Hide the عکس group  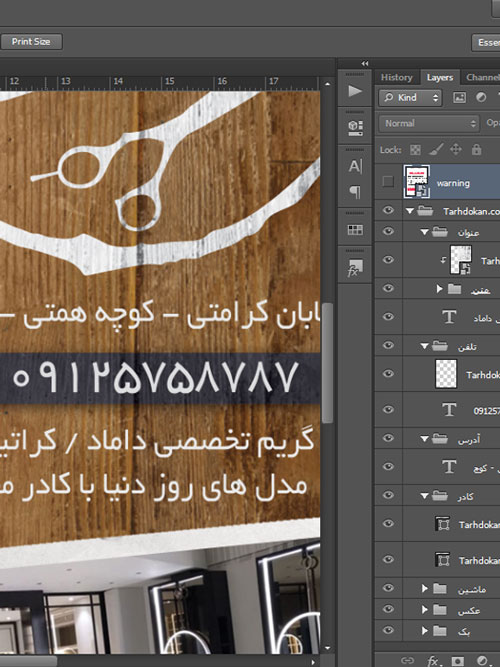point(388,609)
